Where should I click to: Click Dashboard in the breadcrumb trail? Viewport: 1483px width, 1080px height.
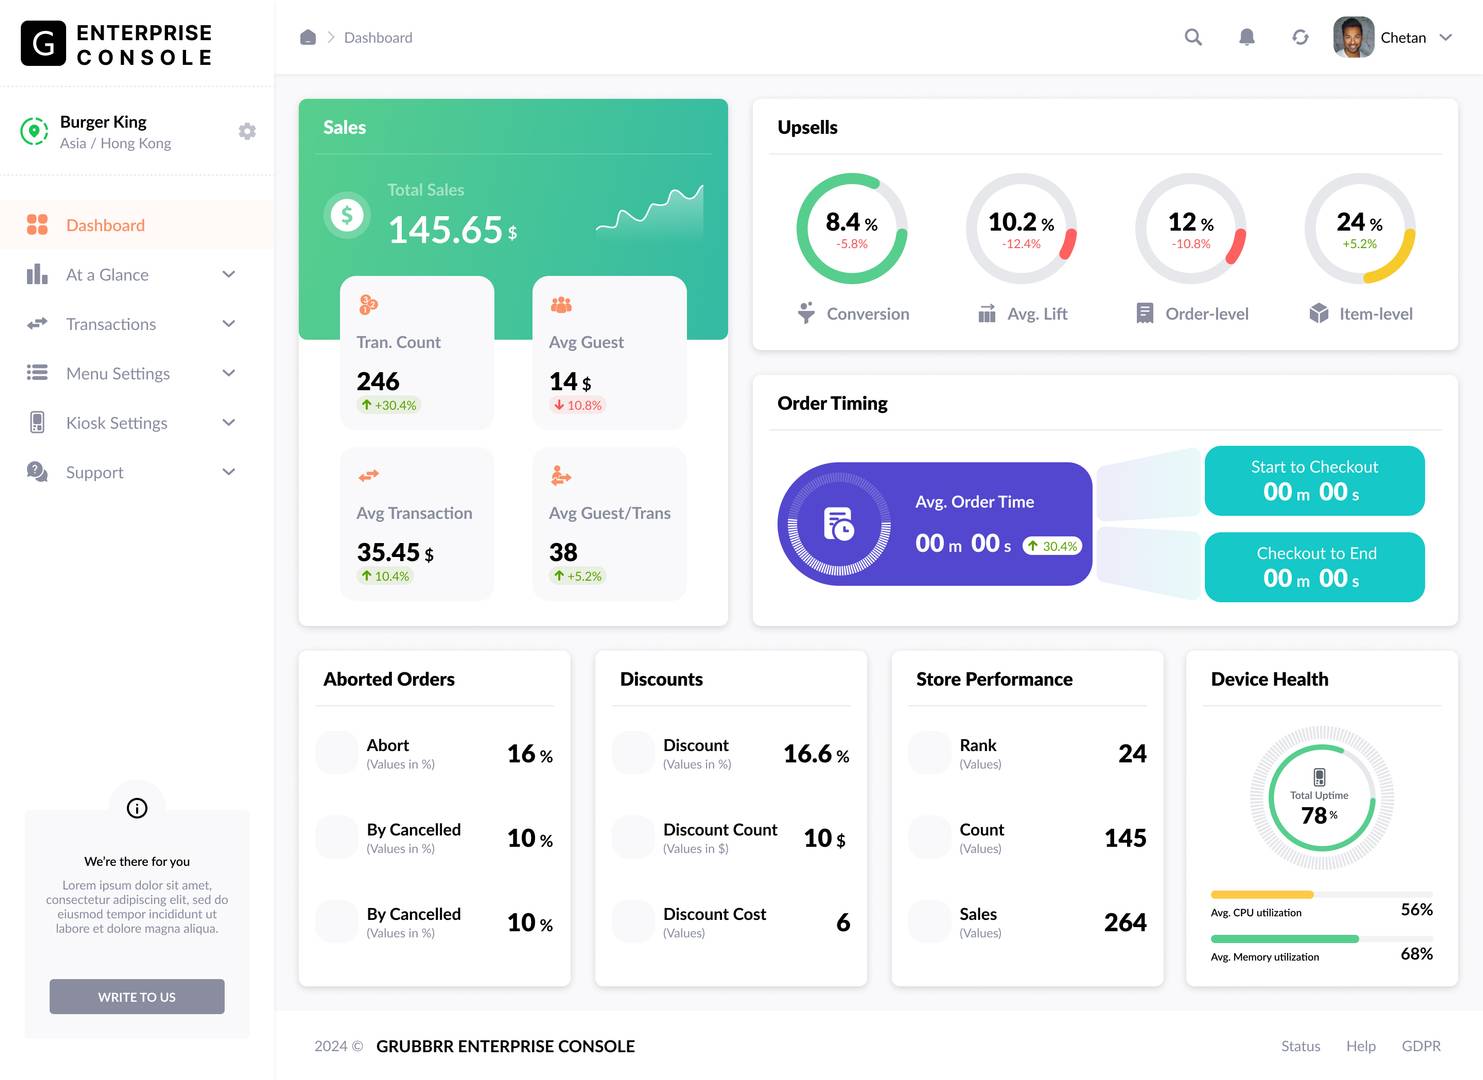tap(378, 37)
